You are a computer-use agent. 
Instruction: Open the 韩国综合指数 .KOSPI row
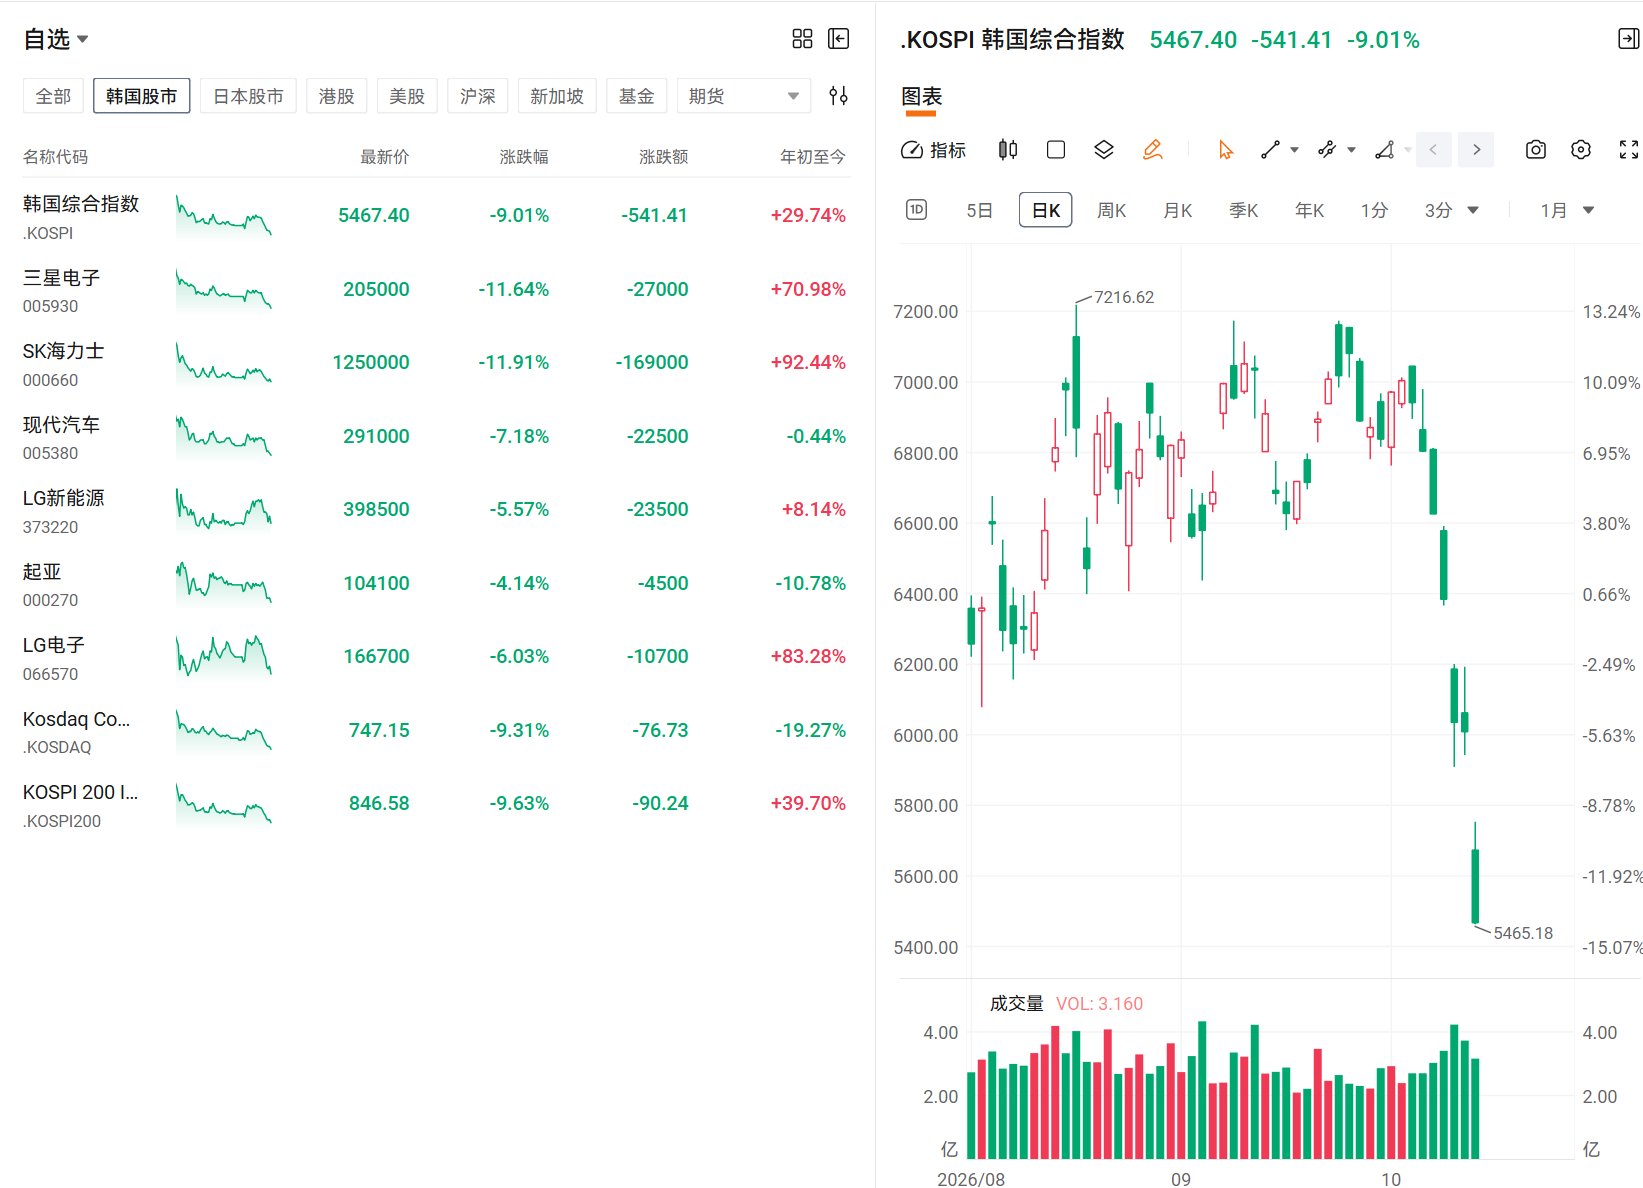(436, 216)
